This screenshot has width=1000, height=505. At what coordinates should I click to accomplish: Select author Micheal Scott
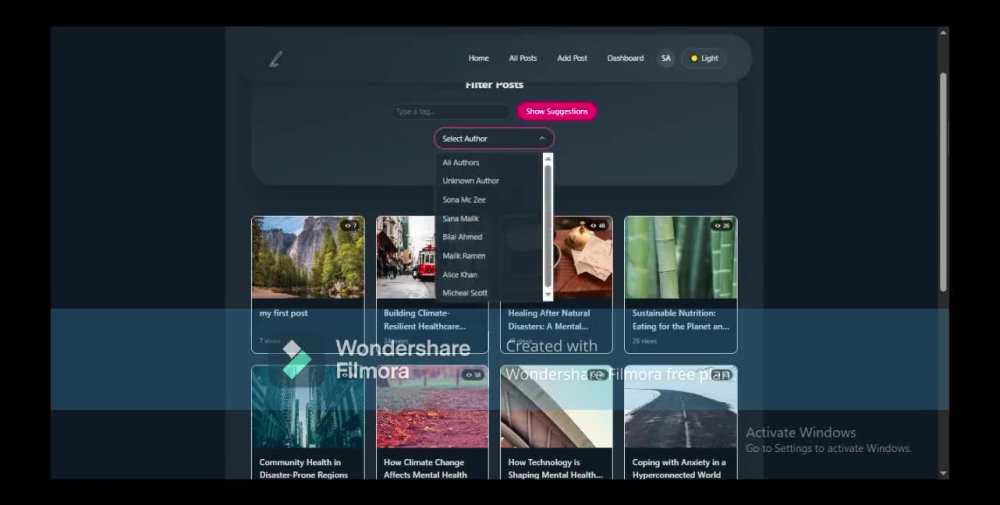click(465, 293)
